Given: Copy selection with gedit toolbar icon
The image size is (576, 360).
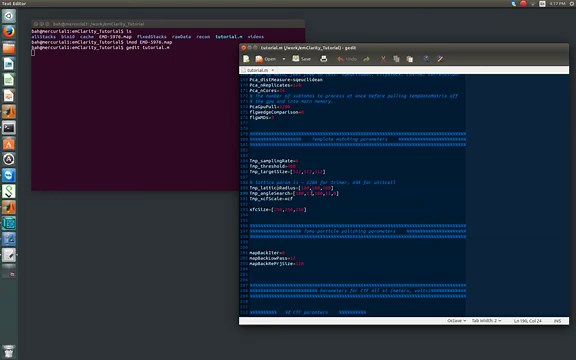Looking at the screenshot, I should click(x=396, y=59).
